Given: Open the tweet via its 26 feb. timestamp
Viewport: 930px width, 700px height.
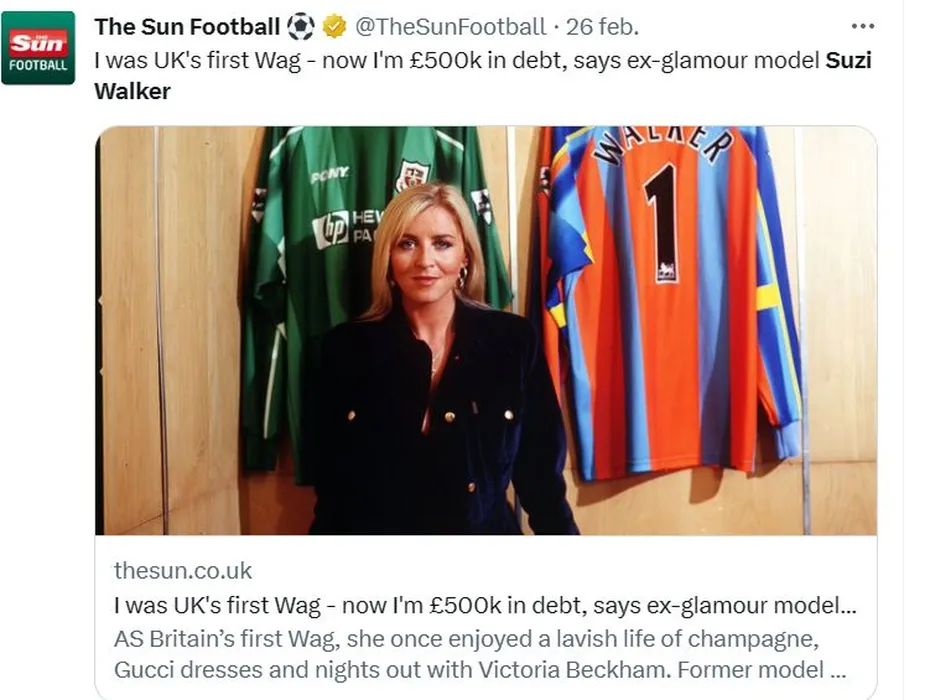Looking at the screenshot, I should [x=610, y=27].
